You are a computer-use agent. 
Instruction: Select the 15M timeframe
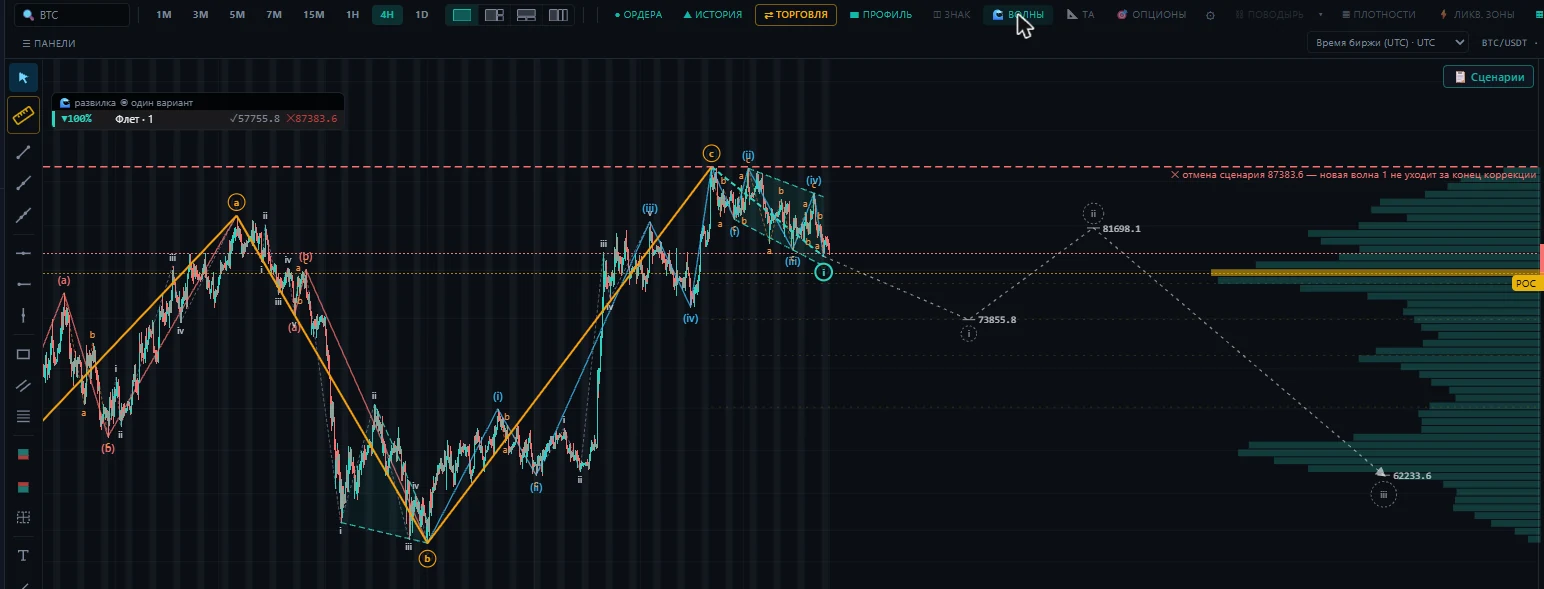tap(313, 15)
